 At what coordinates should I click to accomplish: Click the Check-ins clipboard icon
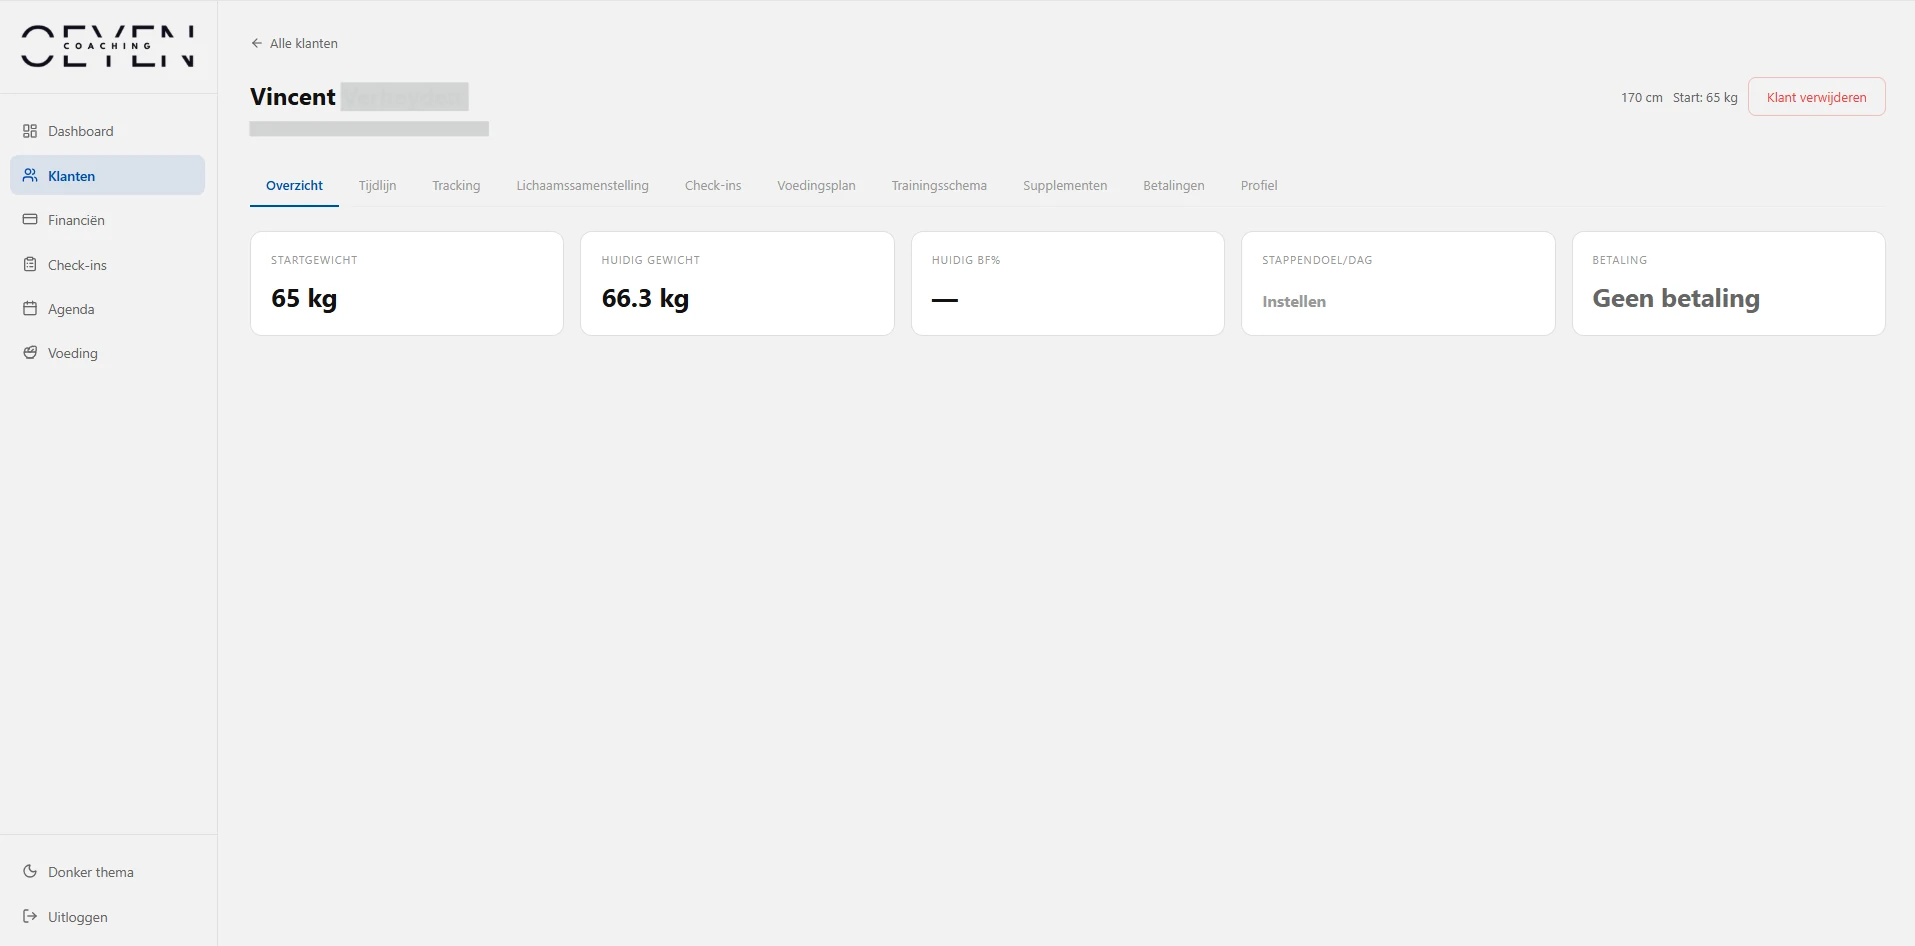30,264
